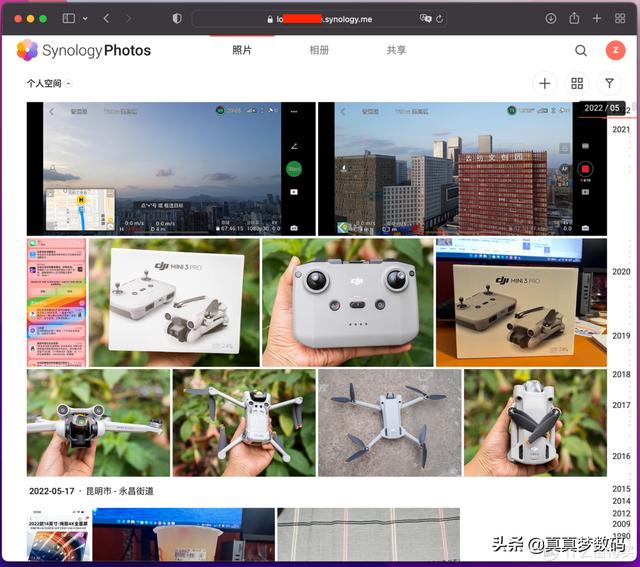Click the 2022 / 05 timeline position indicator
The height and width of the screenshot is (567, 640).
(602, 108)
